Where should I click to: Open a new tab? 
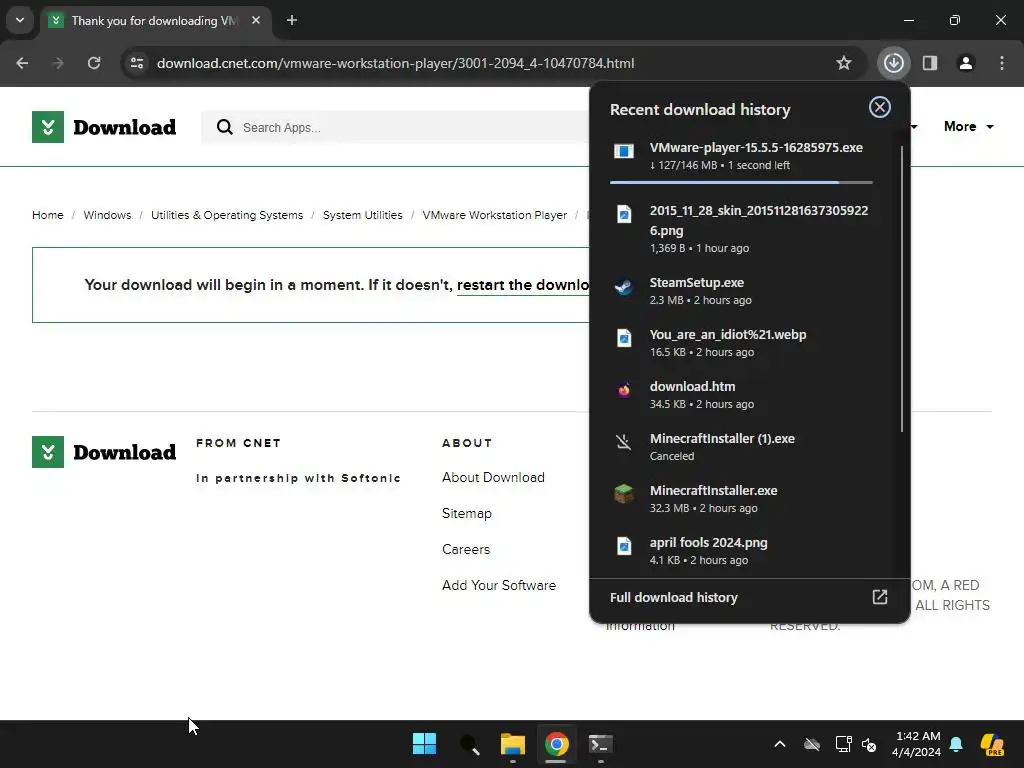[292, 20]
